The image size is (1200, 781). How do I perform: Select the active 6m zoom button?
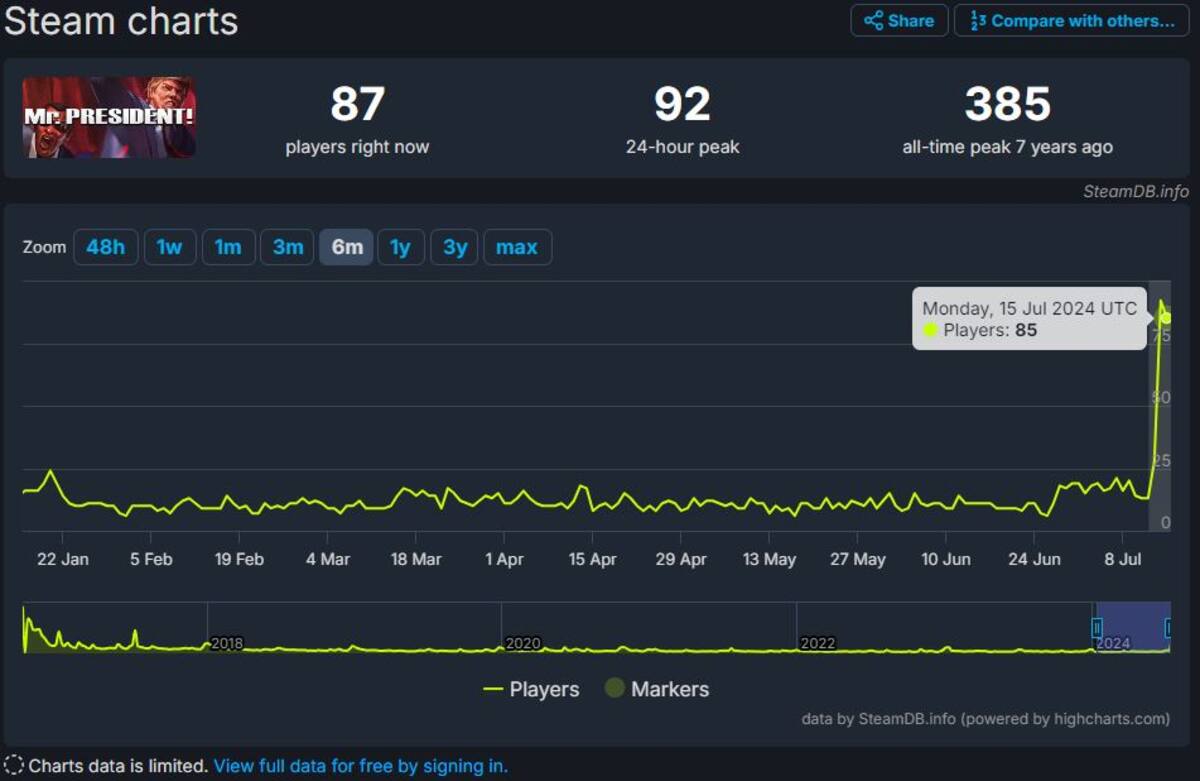pos(346,247)
